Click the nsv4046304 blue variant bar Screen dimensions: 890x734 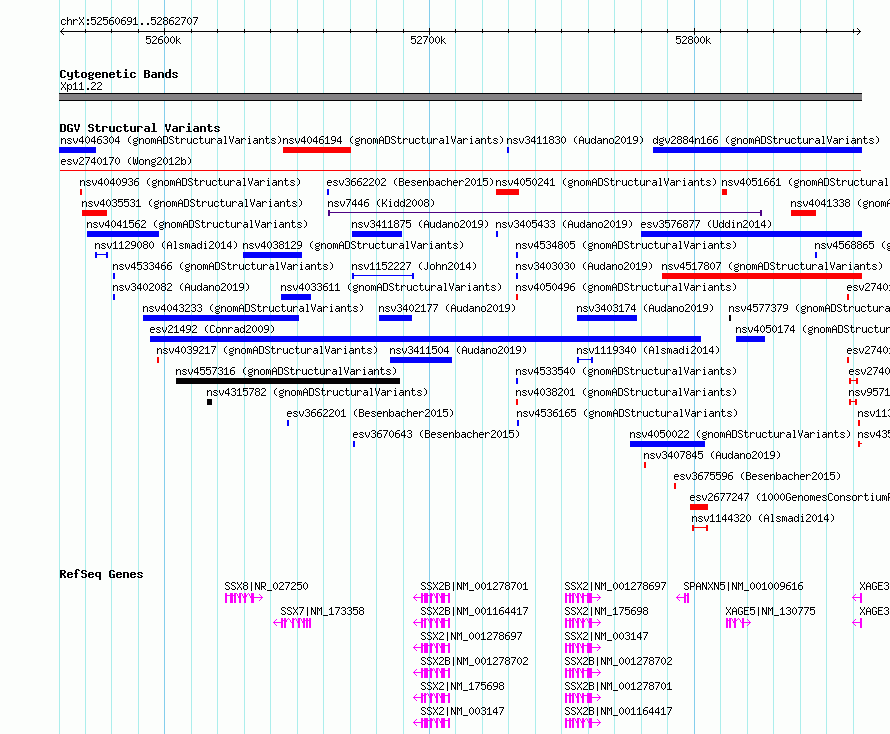click(77, 150)
